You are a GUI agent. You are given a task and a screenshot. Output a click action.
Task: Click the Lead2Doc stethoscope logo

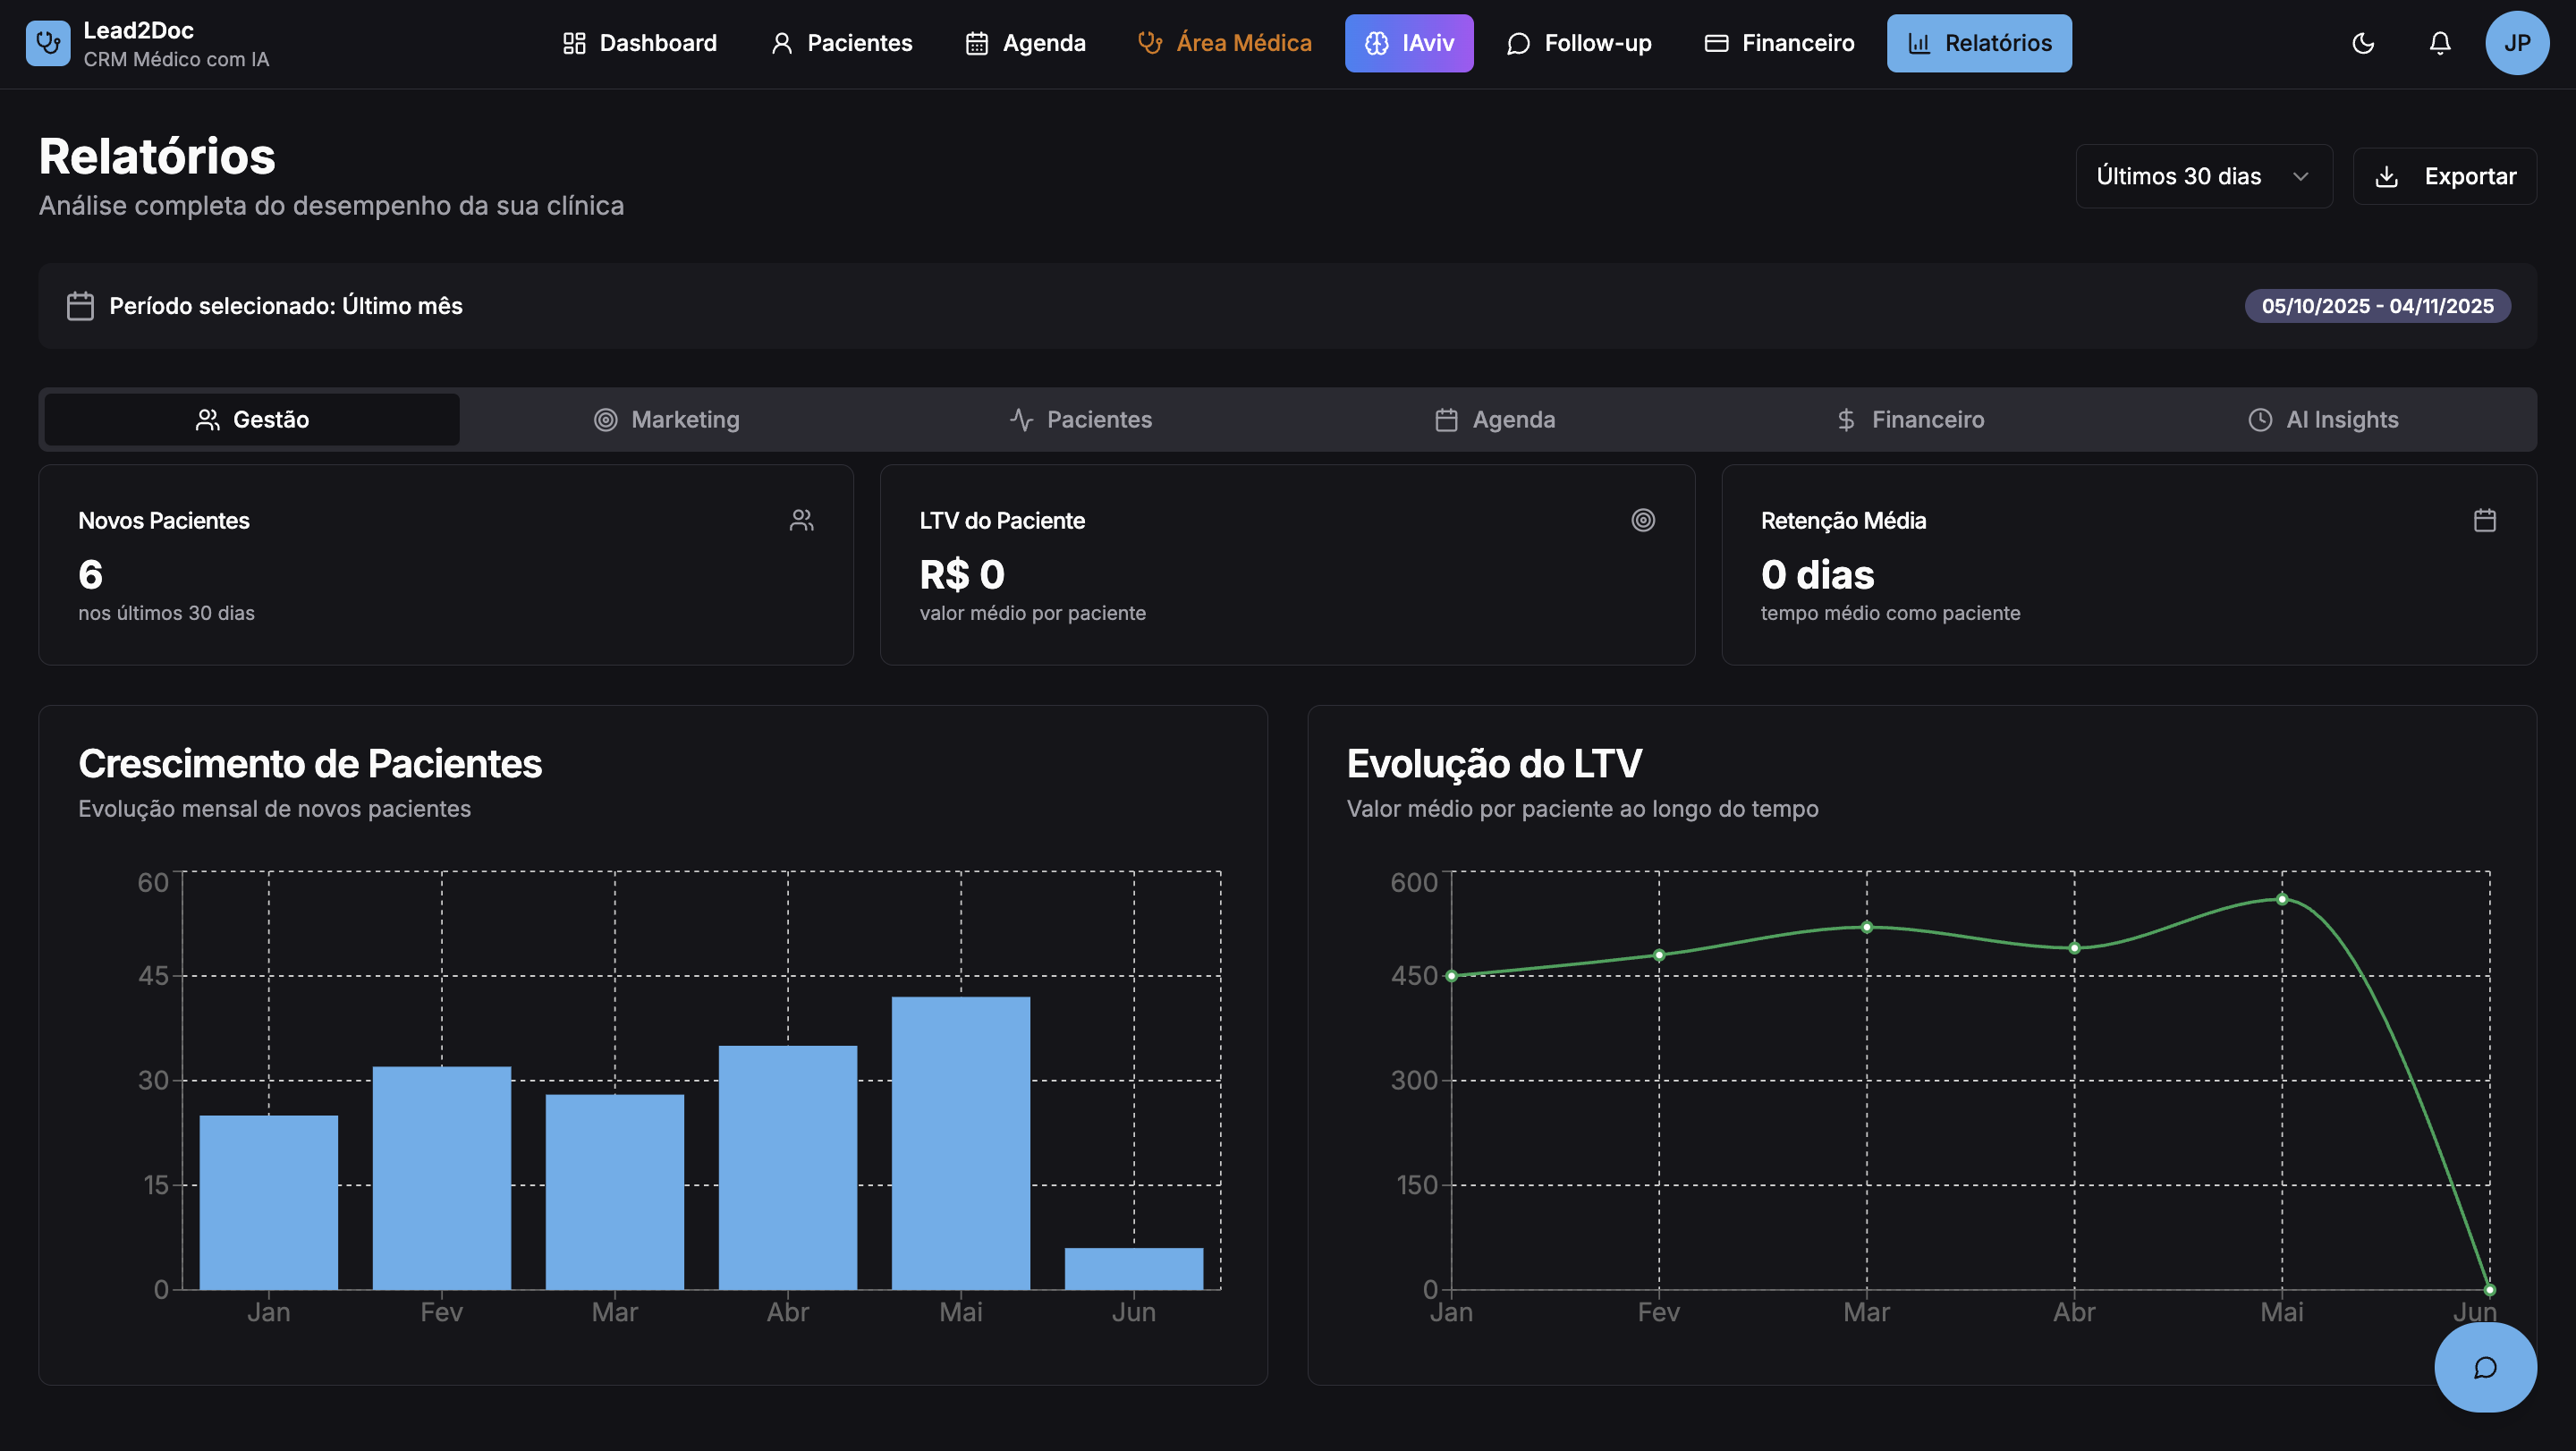(x=48, y=43)
